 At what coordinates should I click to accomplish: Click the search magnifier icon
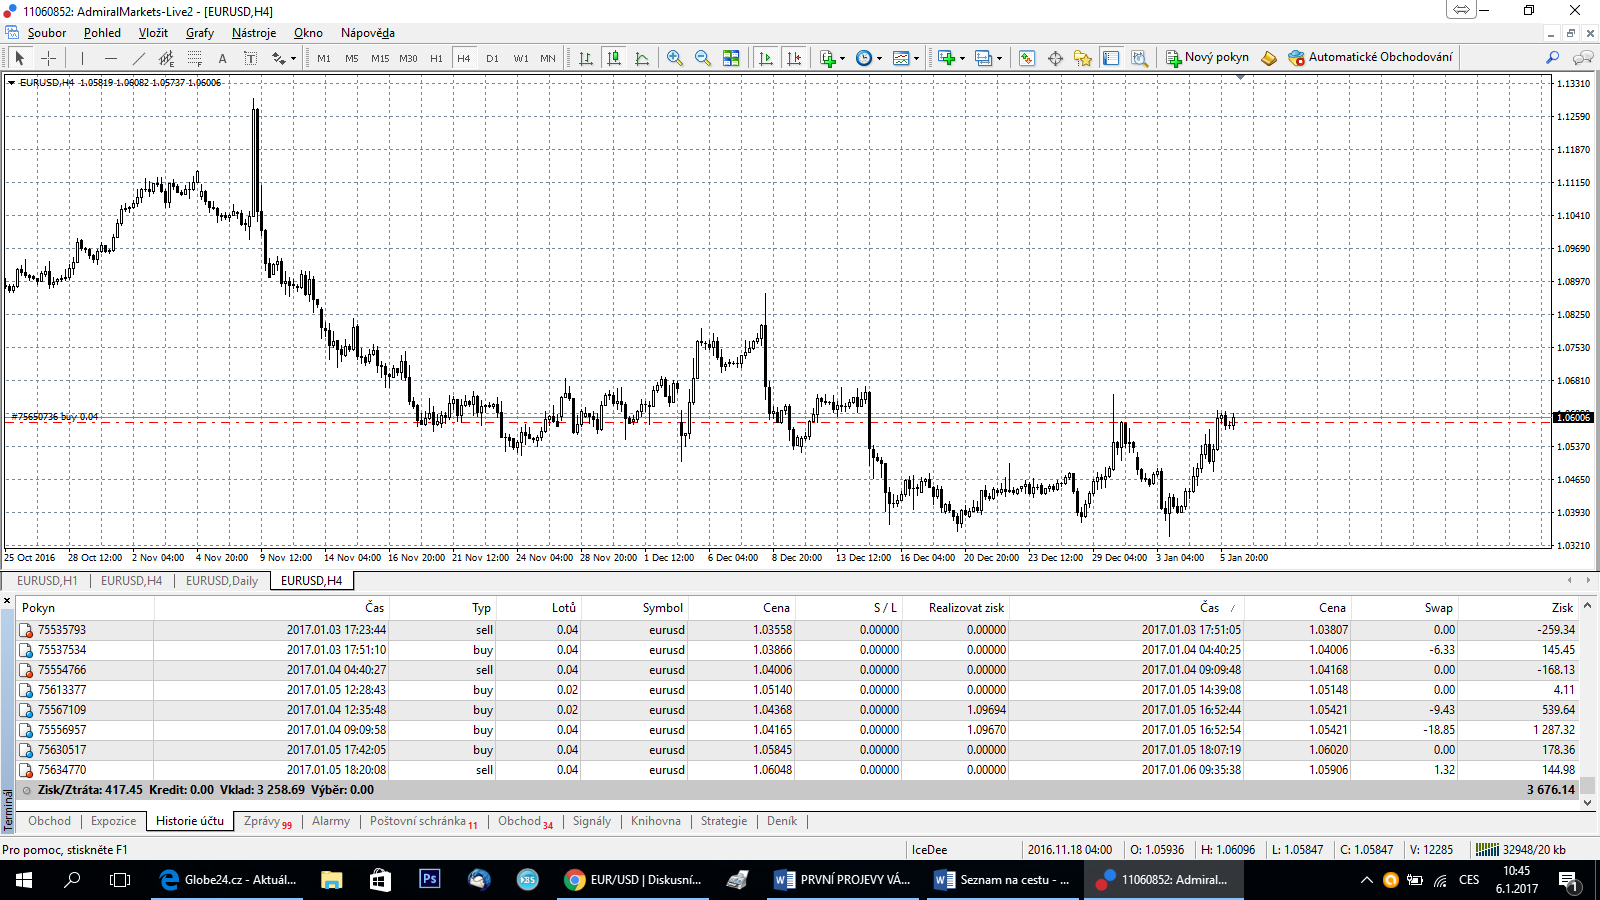[x=1552, y=58]
